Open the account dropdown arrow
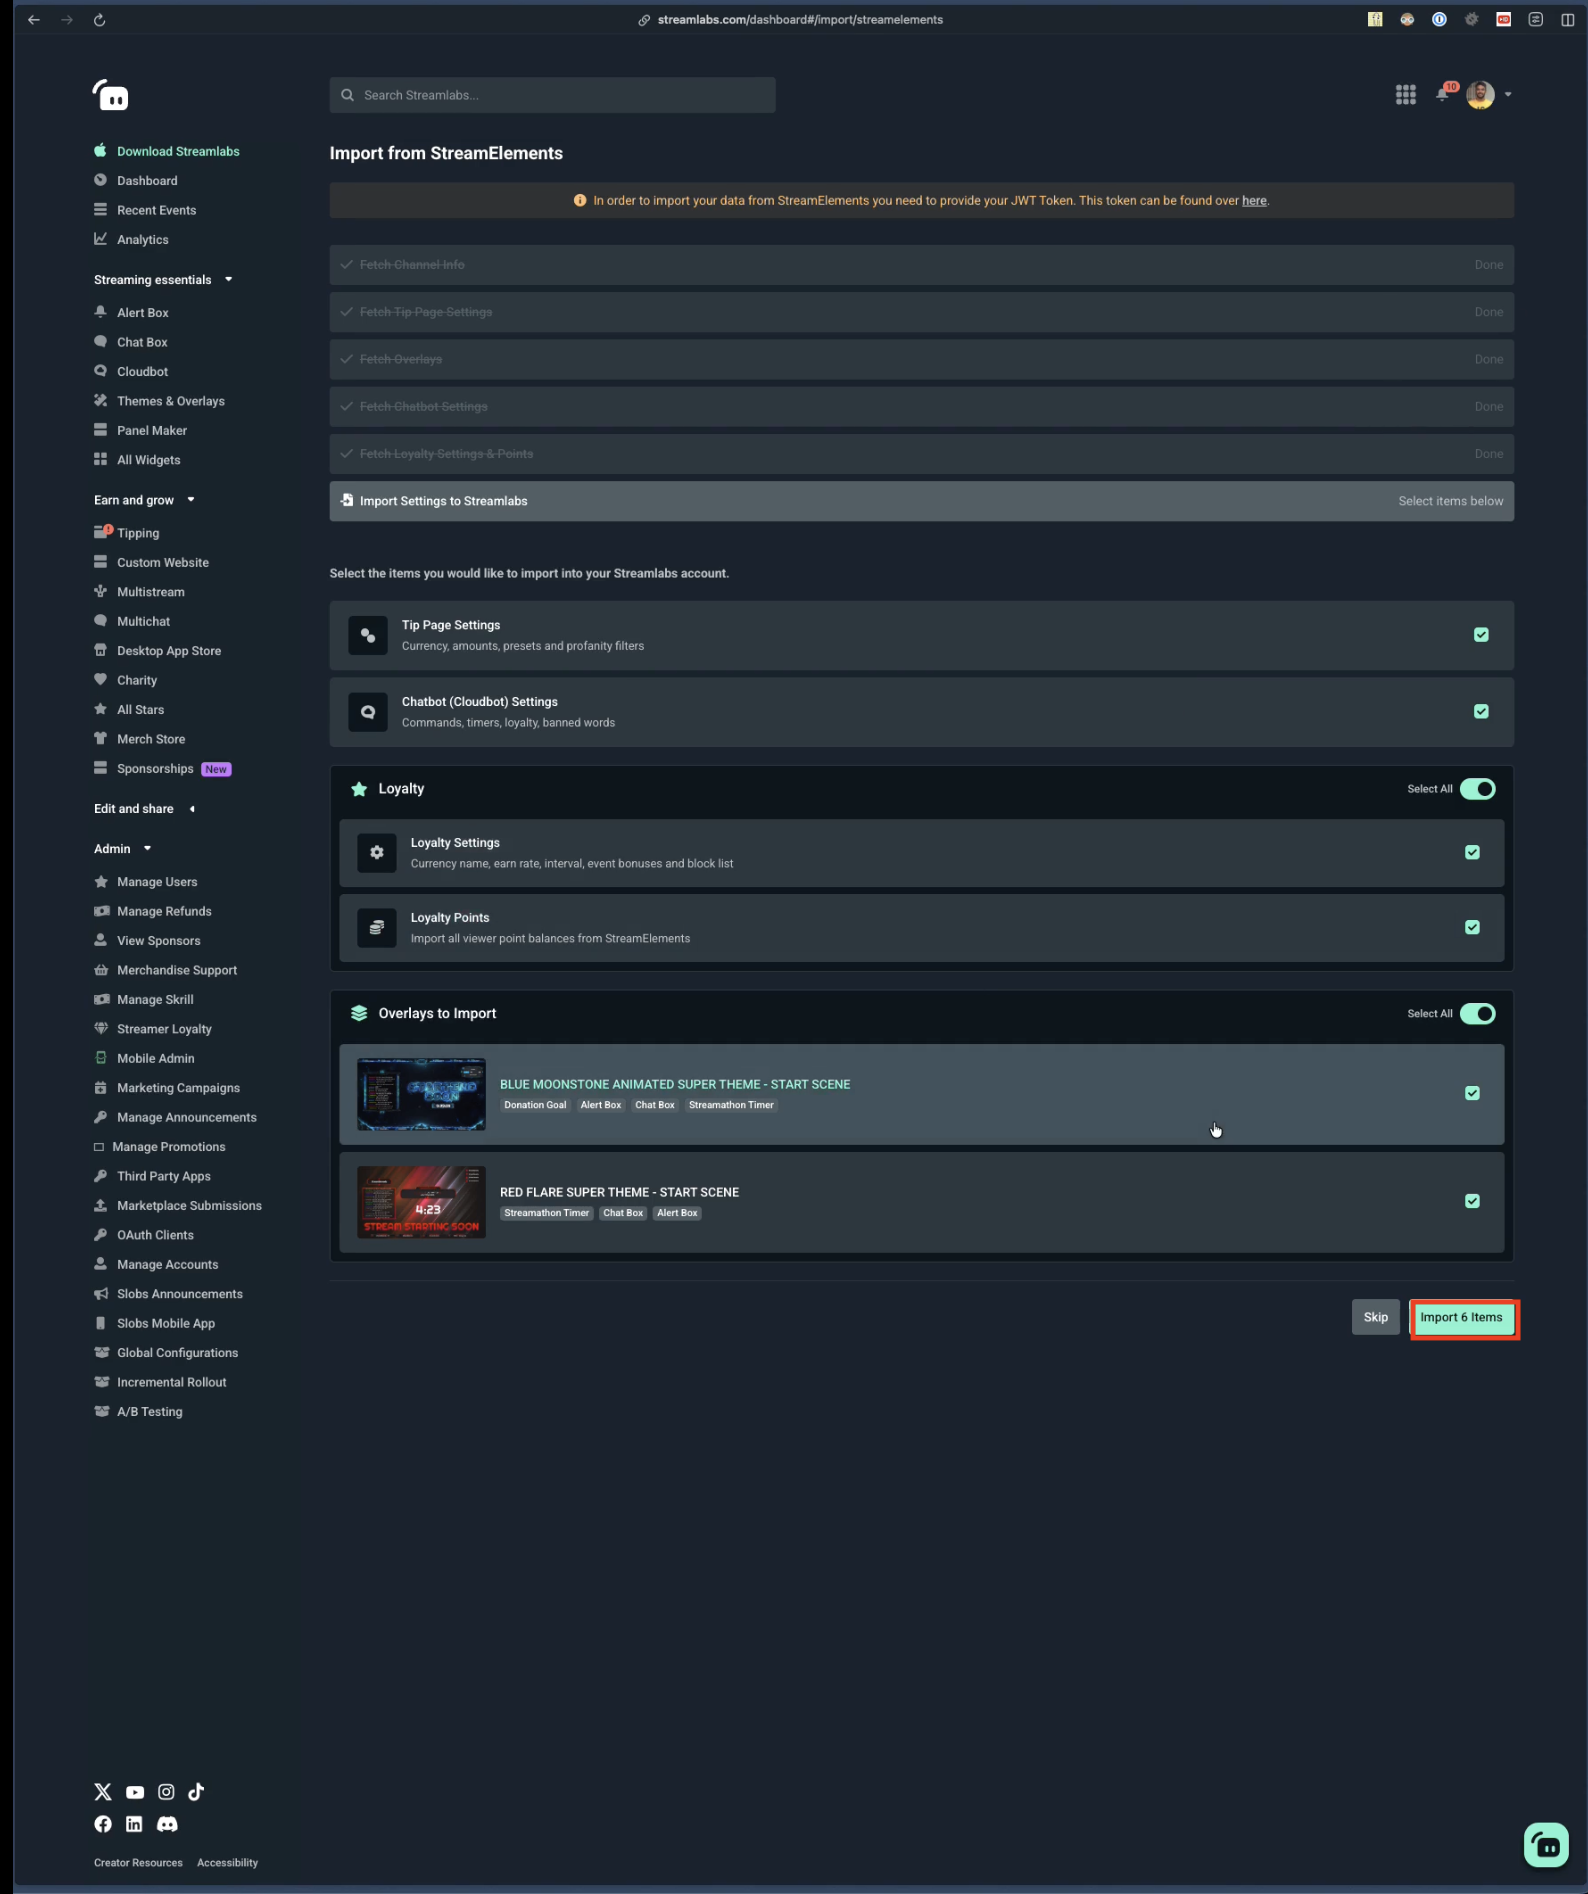The height and width of the screenshot is (1894, 1588). coord(1508,95)
